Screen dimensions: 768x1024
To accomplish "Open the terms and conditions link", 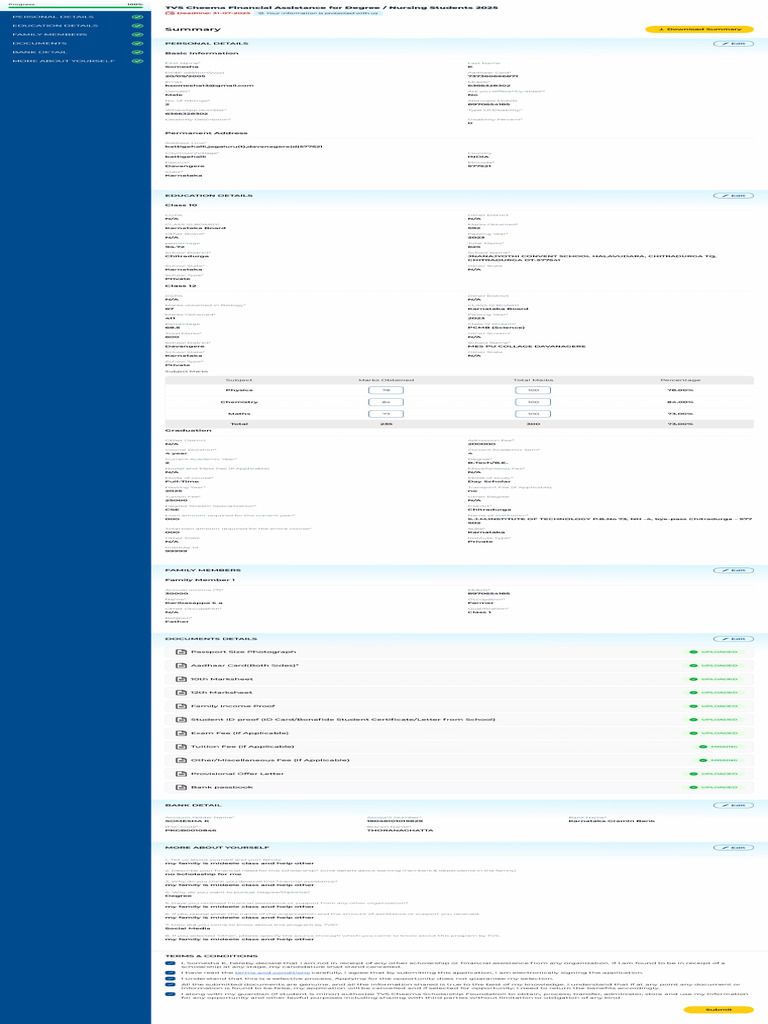I will pos(272,973).
